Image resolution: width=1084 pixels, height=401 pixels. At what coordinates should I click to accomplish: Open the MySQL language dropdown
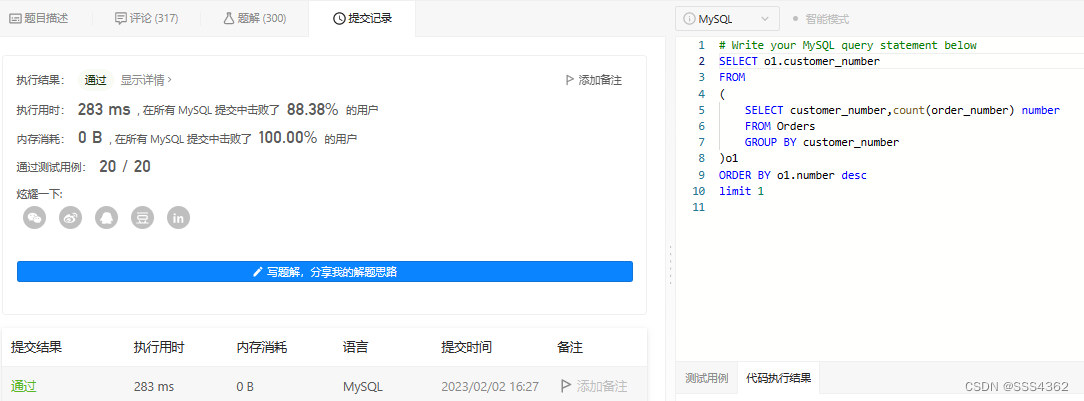pyautogui.click(x=727, y=19)
